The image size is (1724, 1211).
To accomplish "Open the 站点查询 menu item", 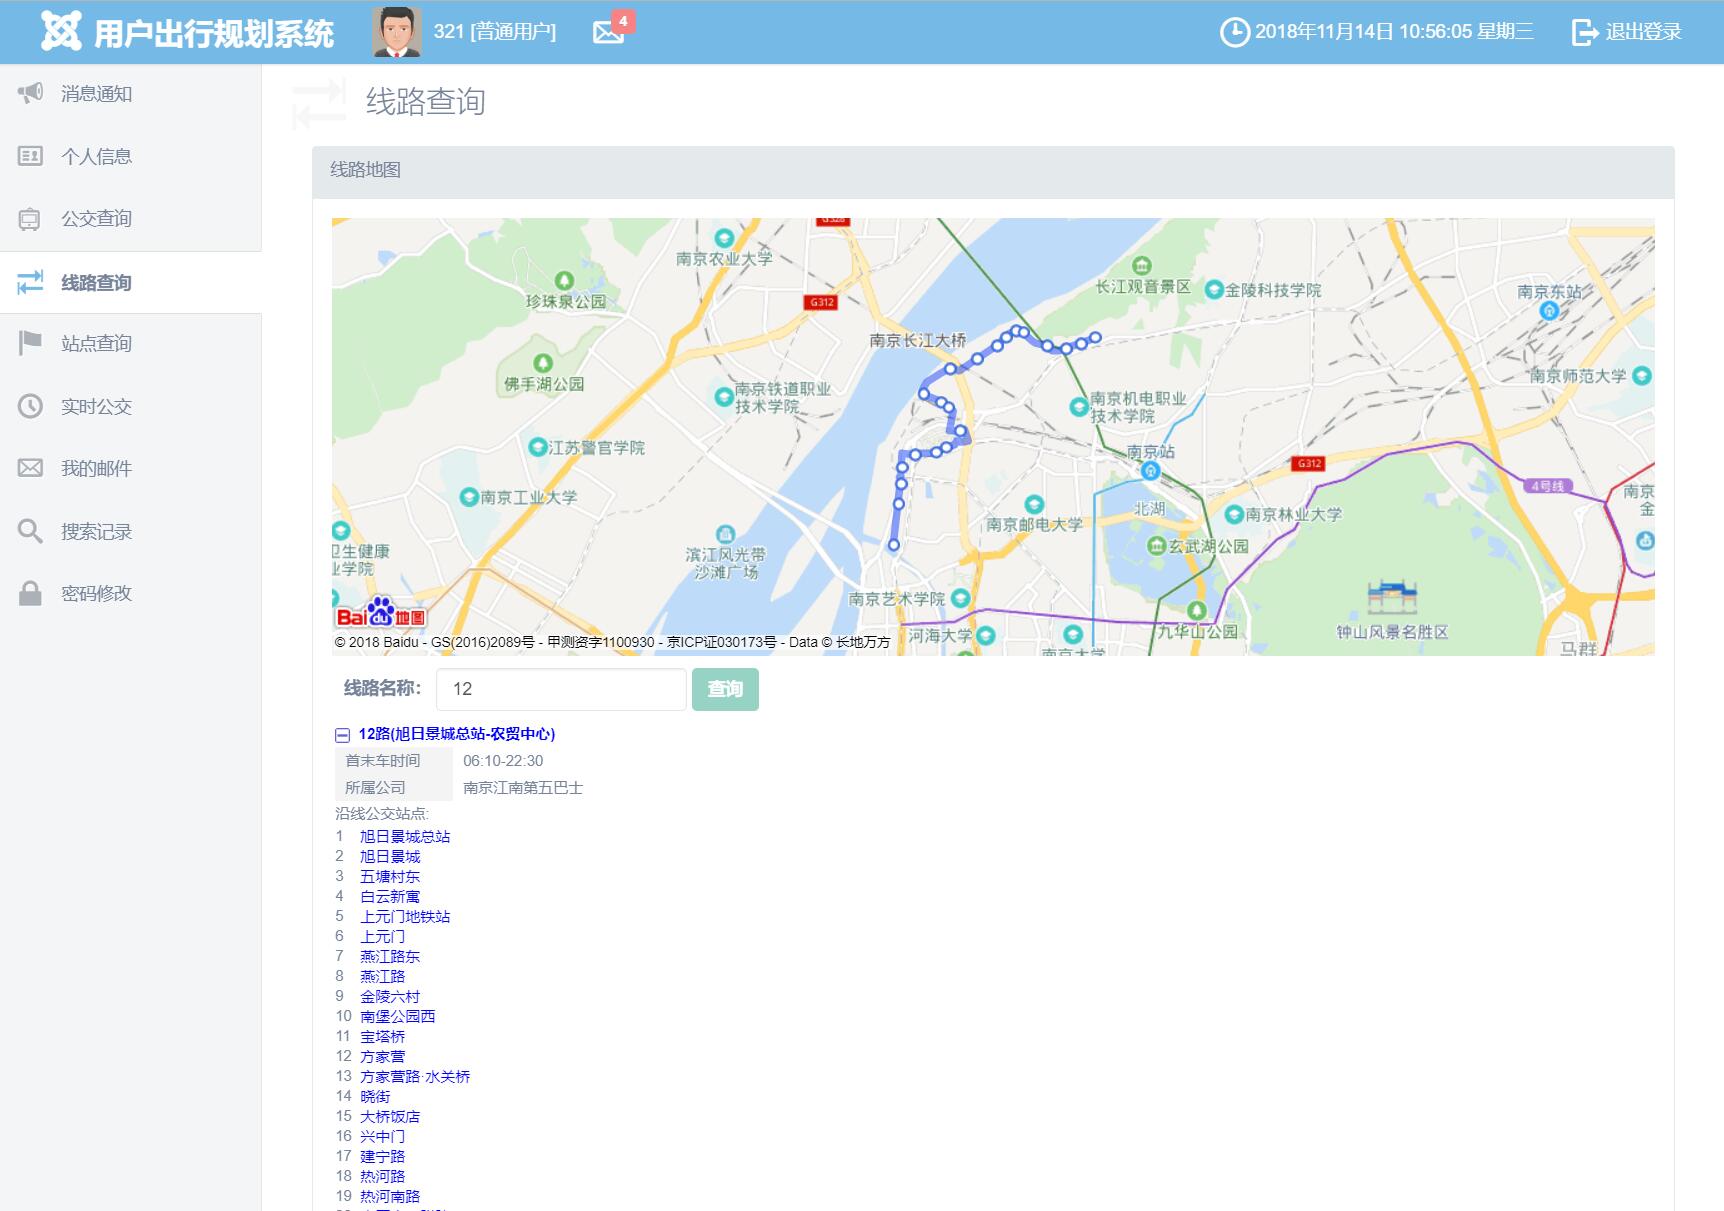I will (96, 344).
